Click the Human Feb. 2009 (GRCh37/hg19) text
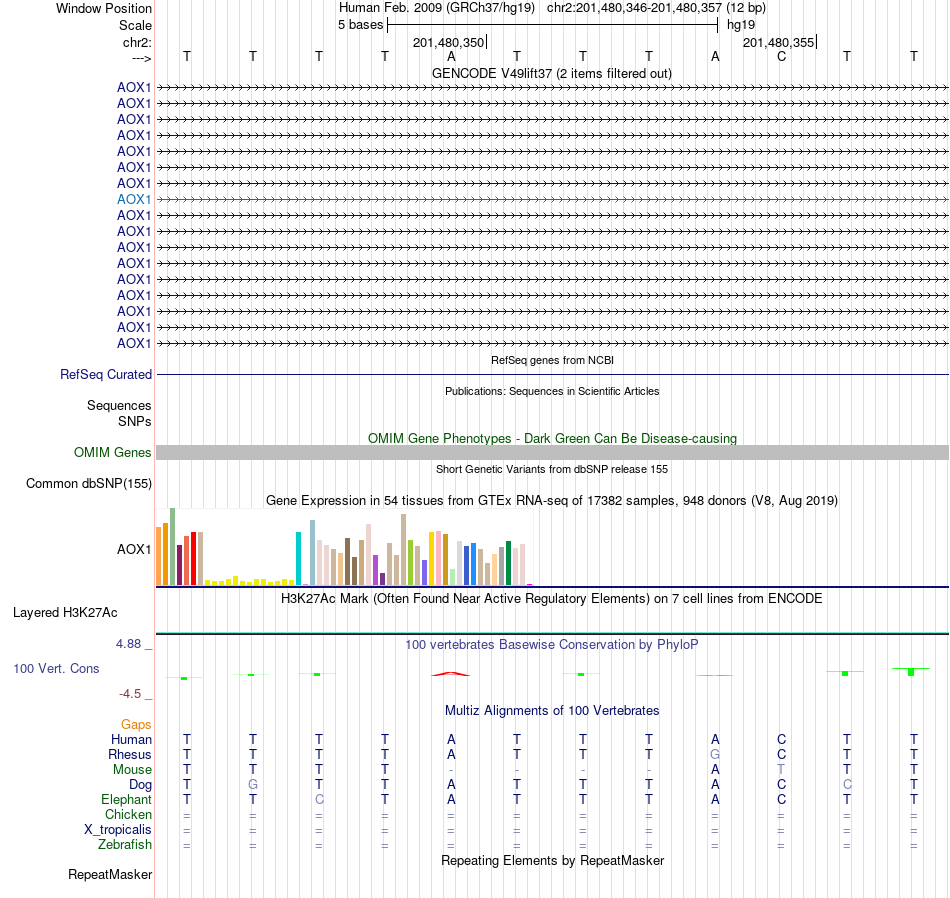The height and width of the screenshot is (898, 950). (436, 8)
